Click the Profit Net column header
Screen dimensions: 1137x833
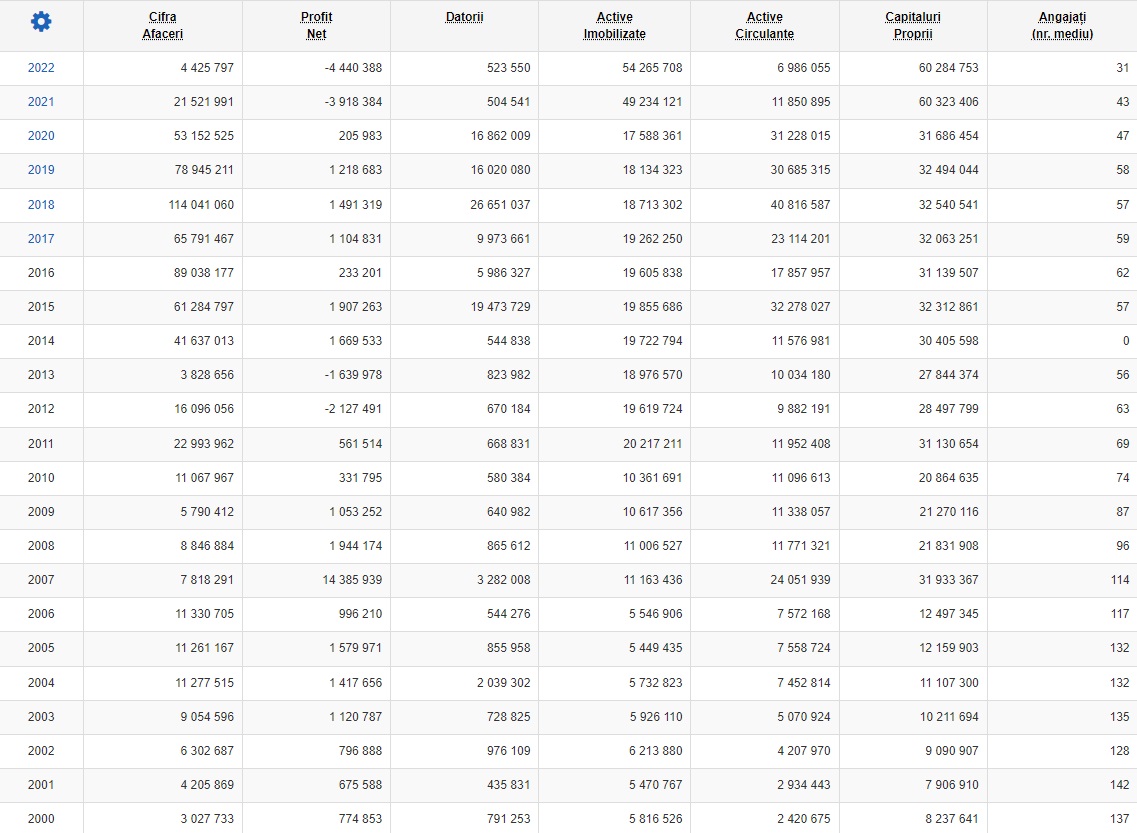point(316,25)
